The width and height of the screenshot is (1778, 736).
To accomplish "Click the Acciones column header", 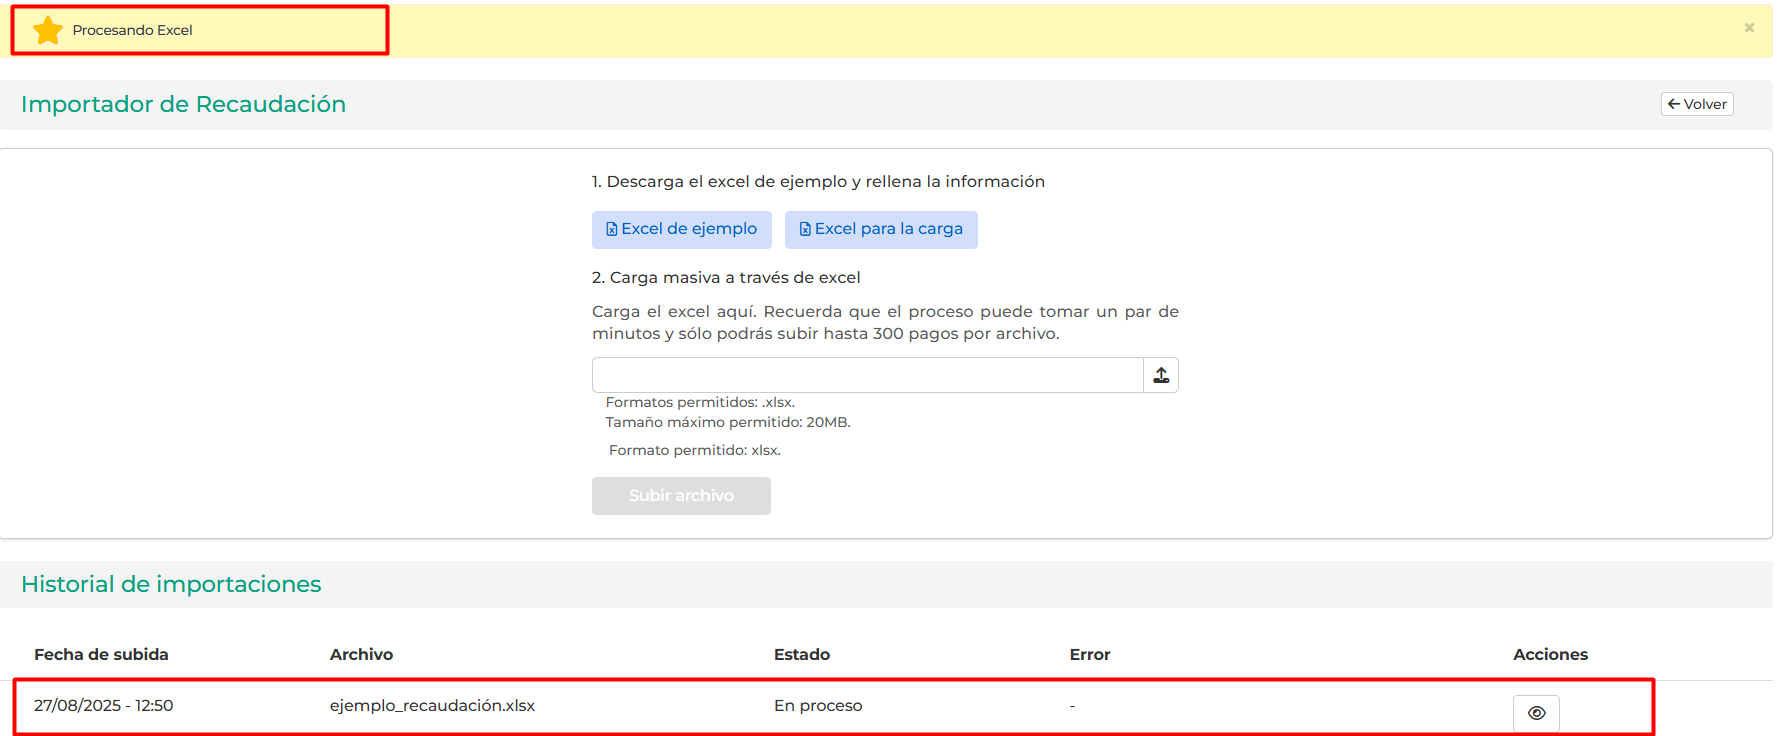I will (1549, 655).
